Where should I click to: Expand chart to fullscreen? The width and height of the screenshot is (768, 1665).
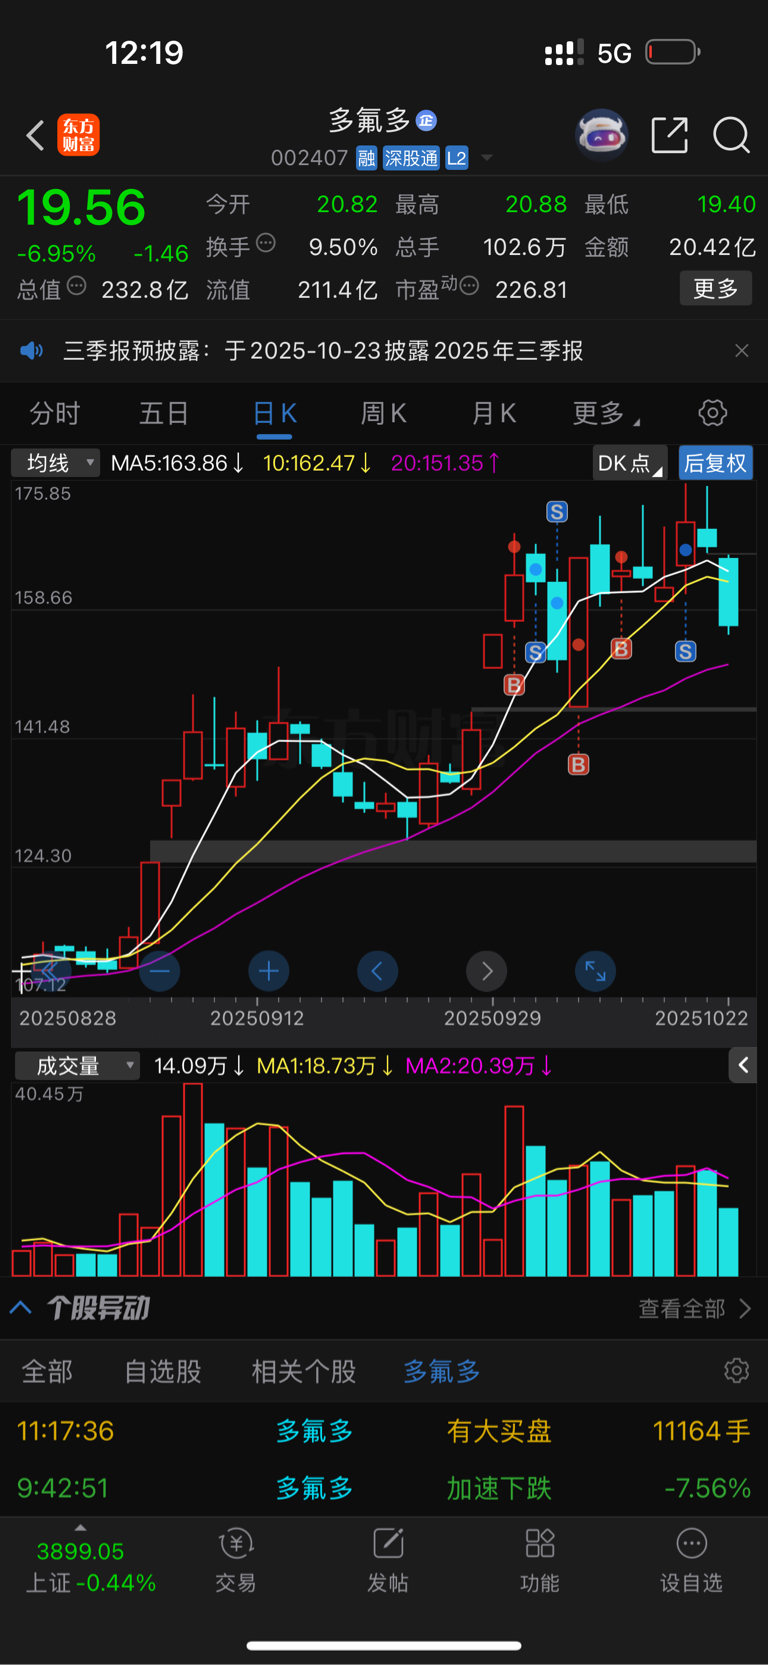tap(595, 971)
